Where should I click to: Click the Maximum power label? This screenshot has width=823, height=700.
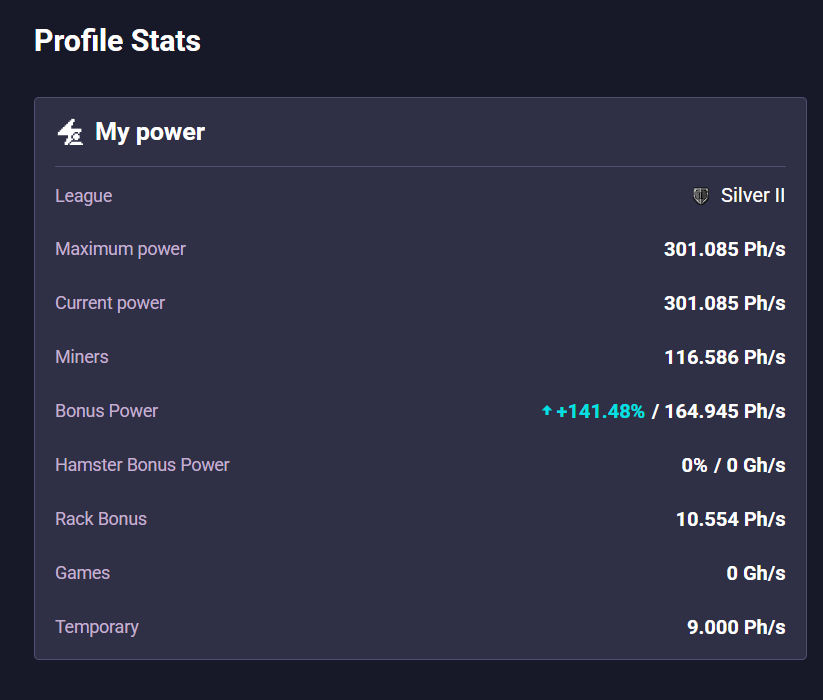pyautogui.click(x=120, y=249)
